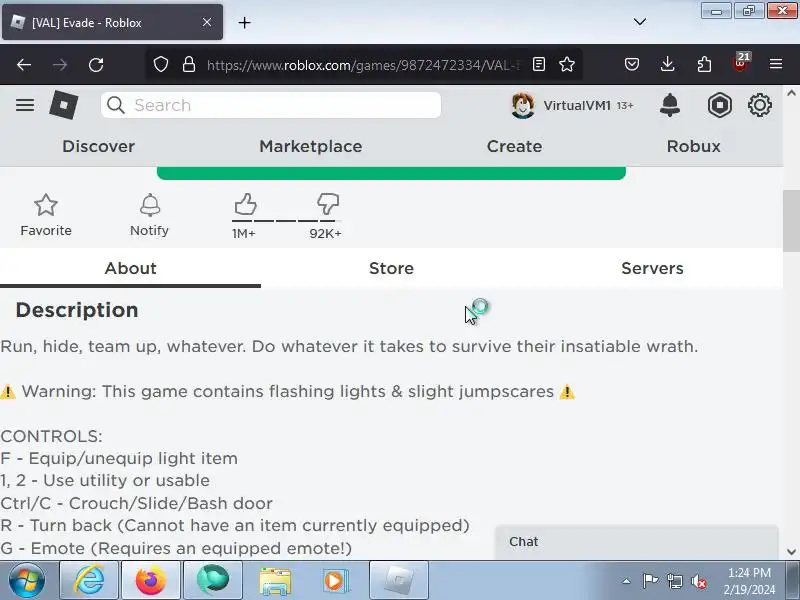Screen dimensions: 800x600
Task: Click the 'Ctrl/C - Crouch/Slide/Bash door' line
Action: pyautogui.click(x=136, y=503)
